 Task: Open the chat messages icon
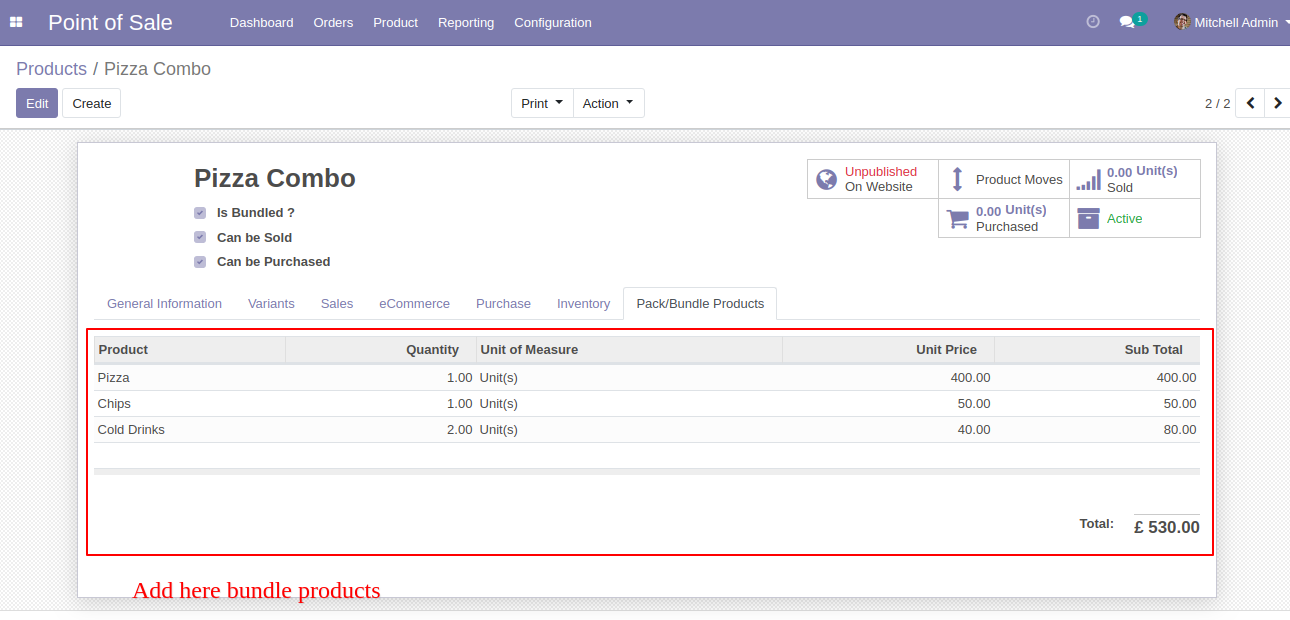[1127, 22]
